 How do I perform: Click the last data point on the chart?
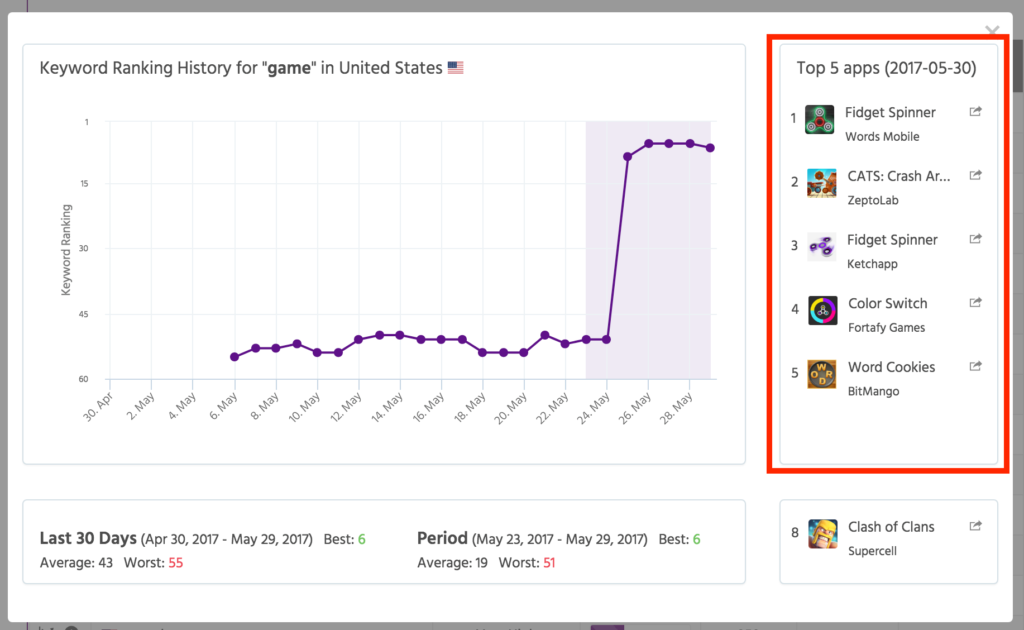[710, 148]
